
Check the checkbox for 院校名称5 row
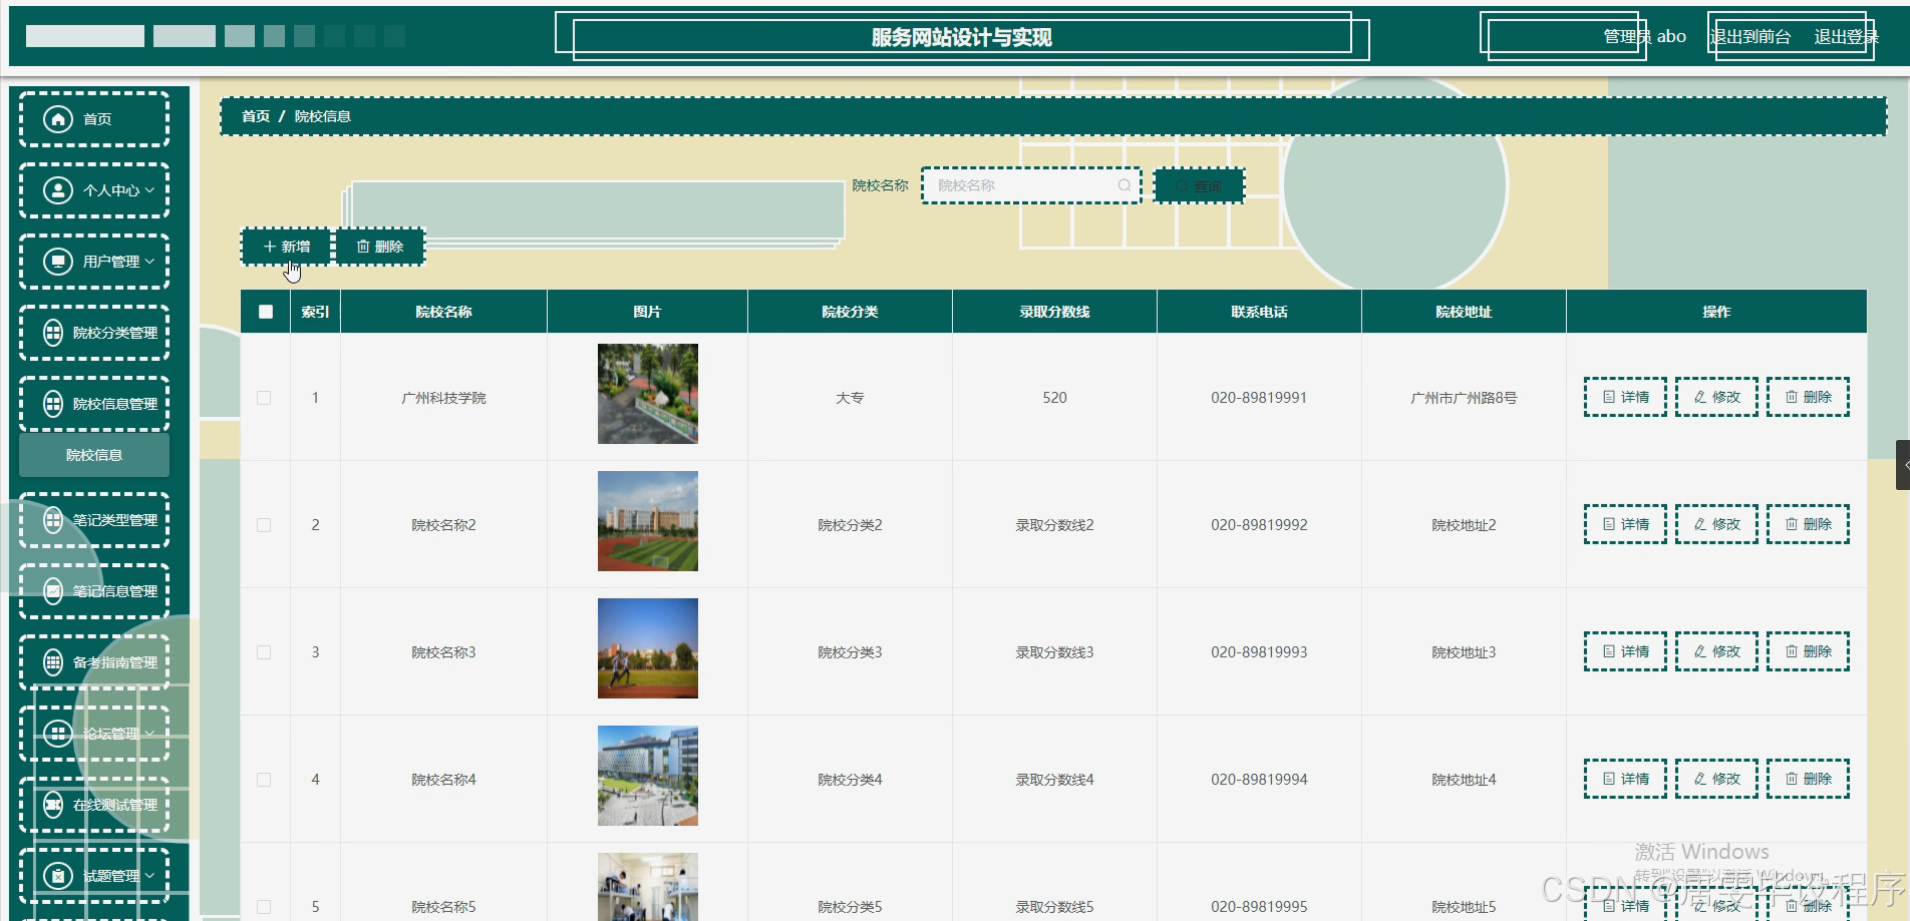pos(264,906)
